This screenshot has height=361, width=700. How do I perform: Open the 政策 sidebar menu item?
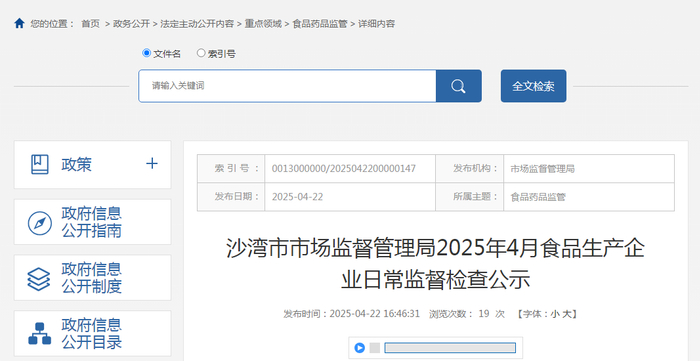tap(92, 165)
